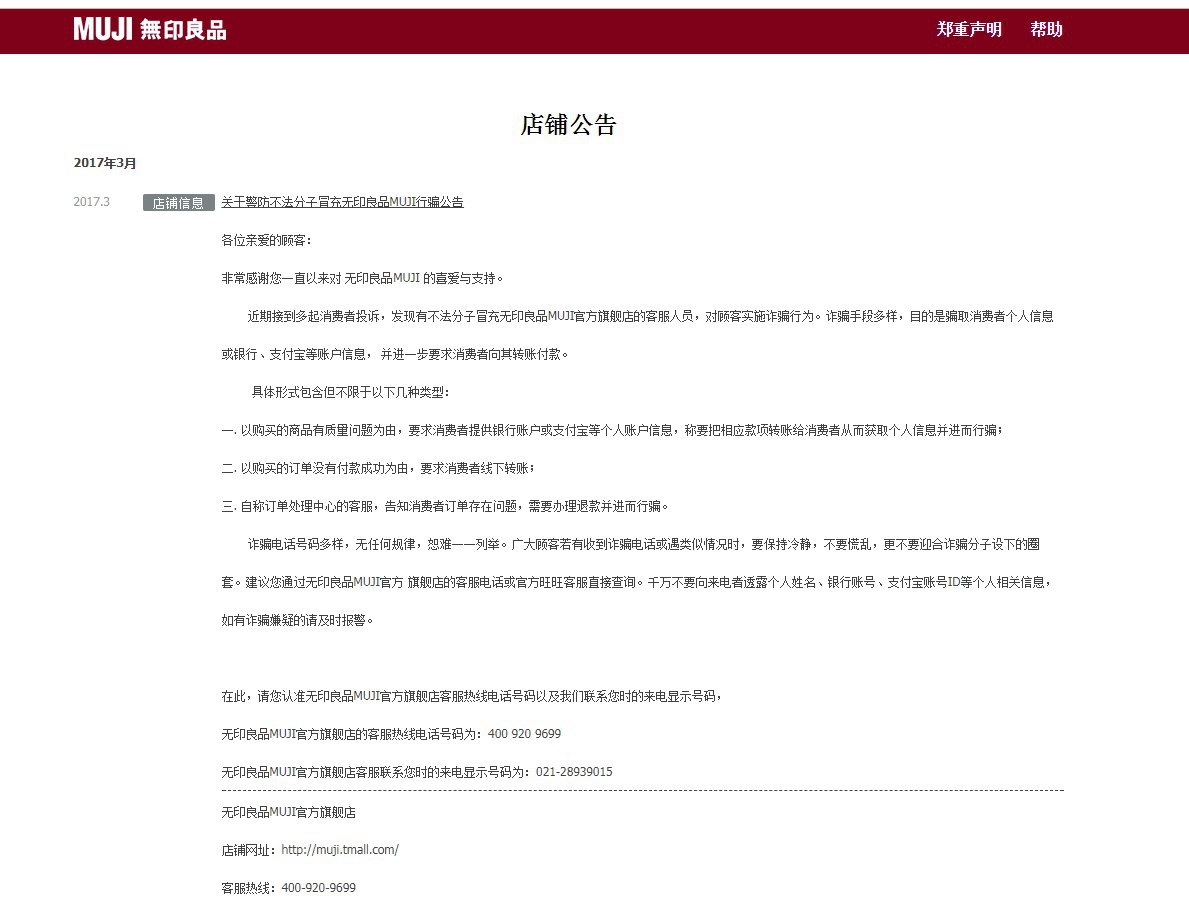This screenshot has height=906, width=1189.
Task: Click the line starting 三. 自称订单处理中心的客服
Action: tap(445, 506)
